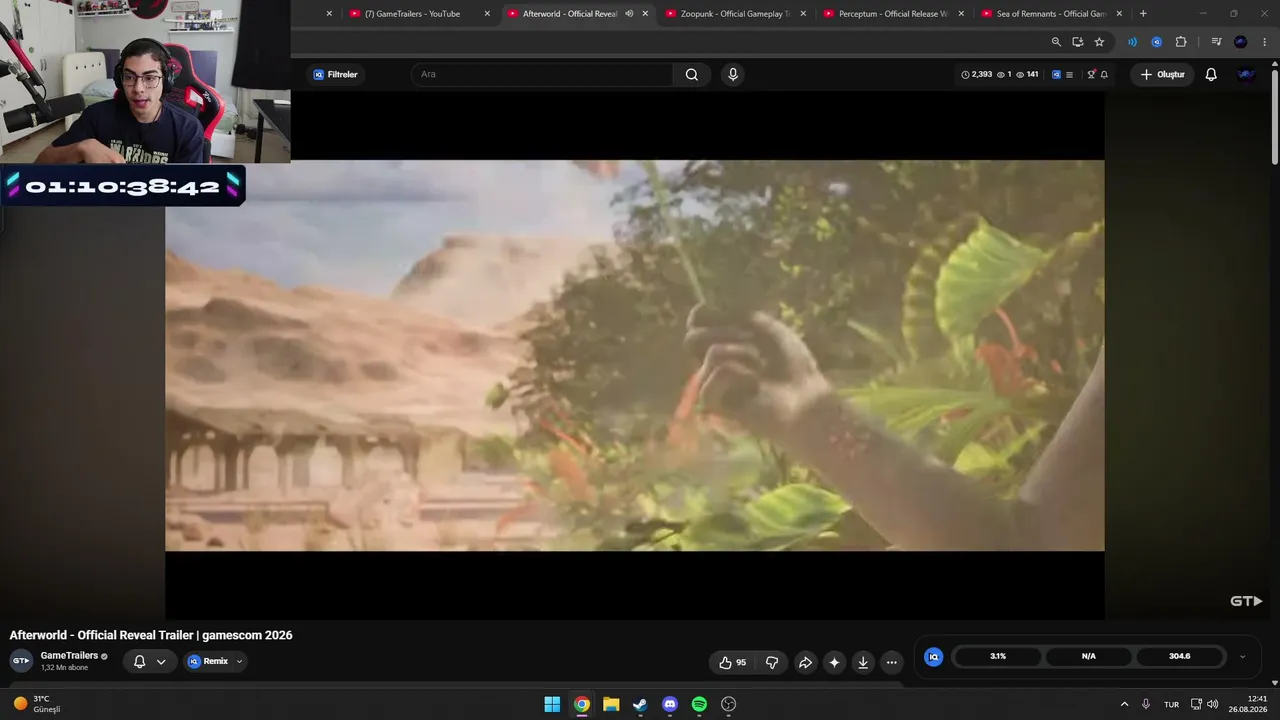Close the Sea of Remnants tab
Screen dimensions: 1280x720
click(1119, 14)
